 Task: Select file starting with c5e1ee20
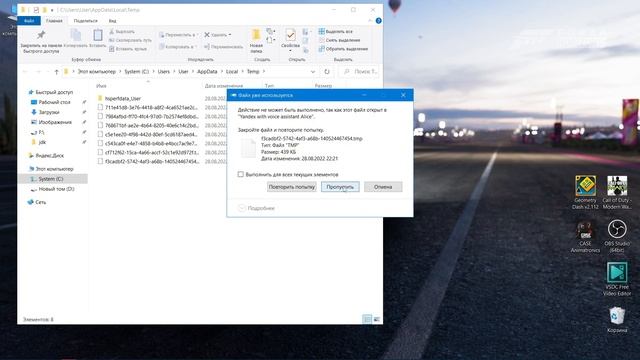[151, 134]
